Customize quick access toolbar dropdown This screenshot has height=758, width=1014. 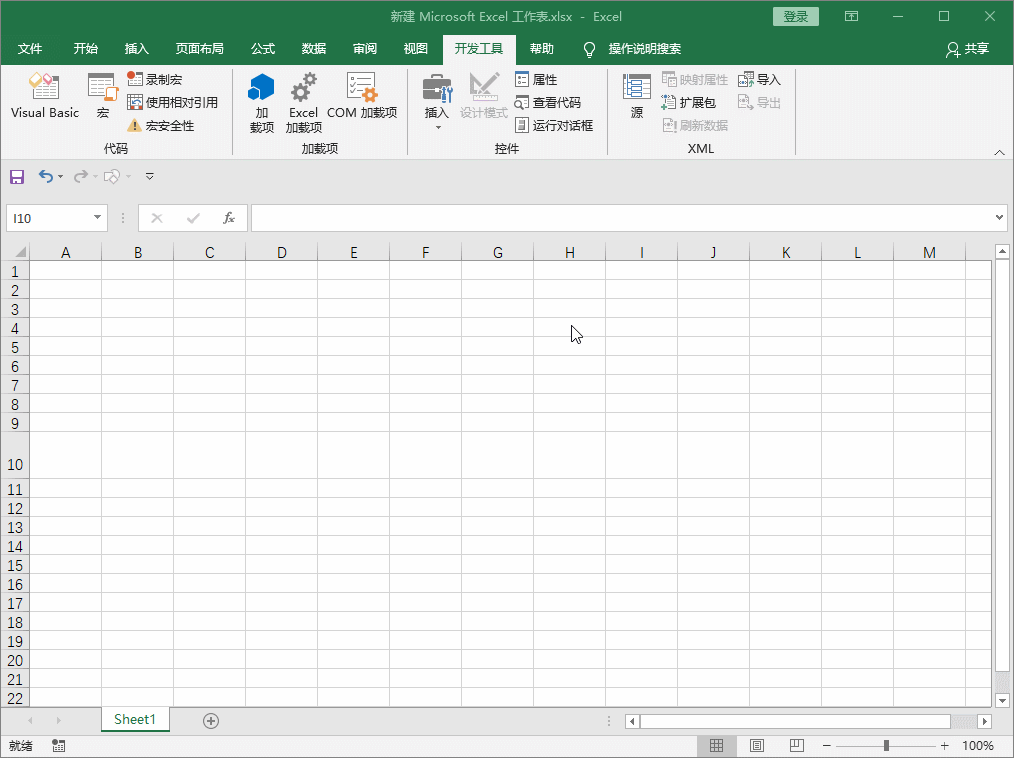click(150, 177)
